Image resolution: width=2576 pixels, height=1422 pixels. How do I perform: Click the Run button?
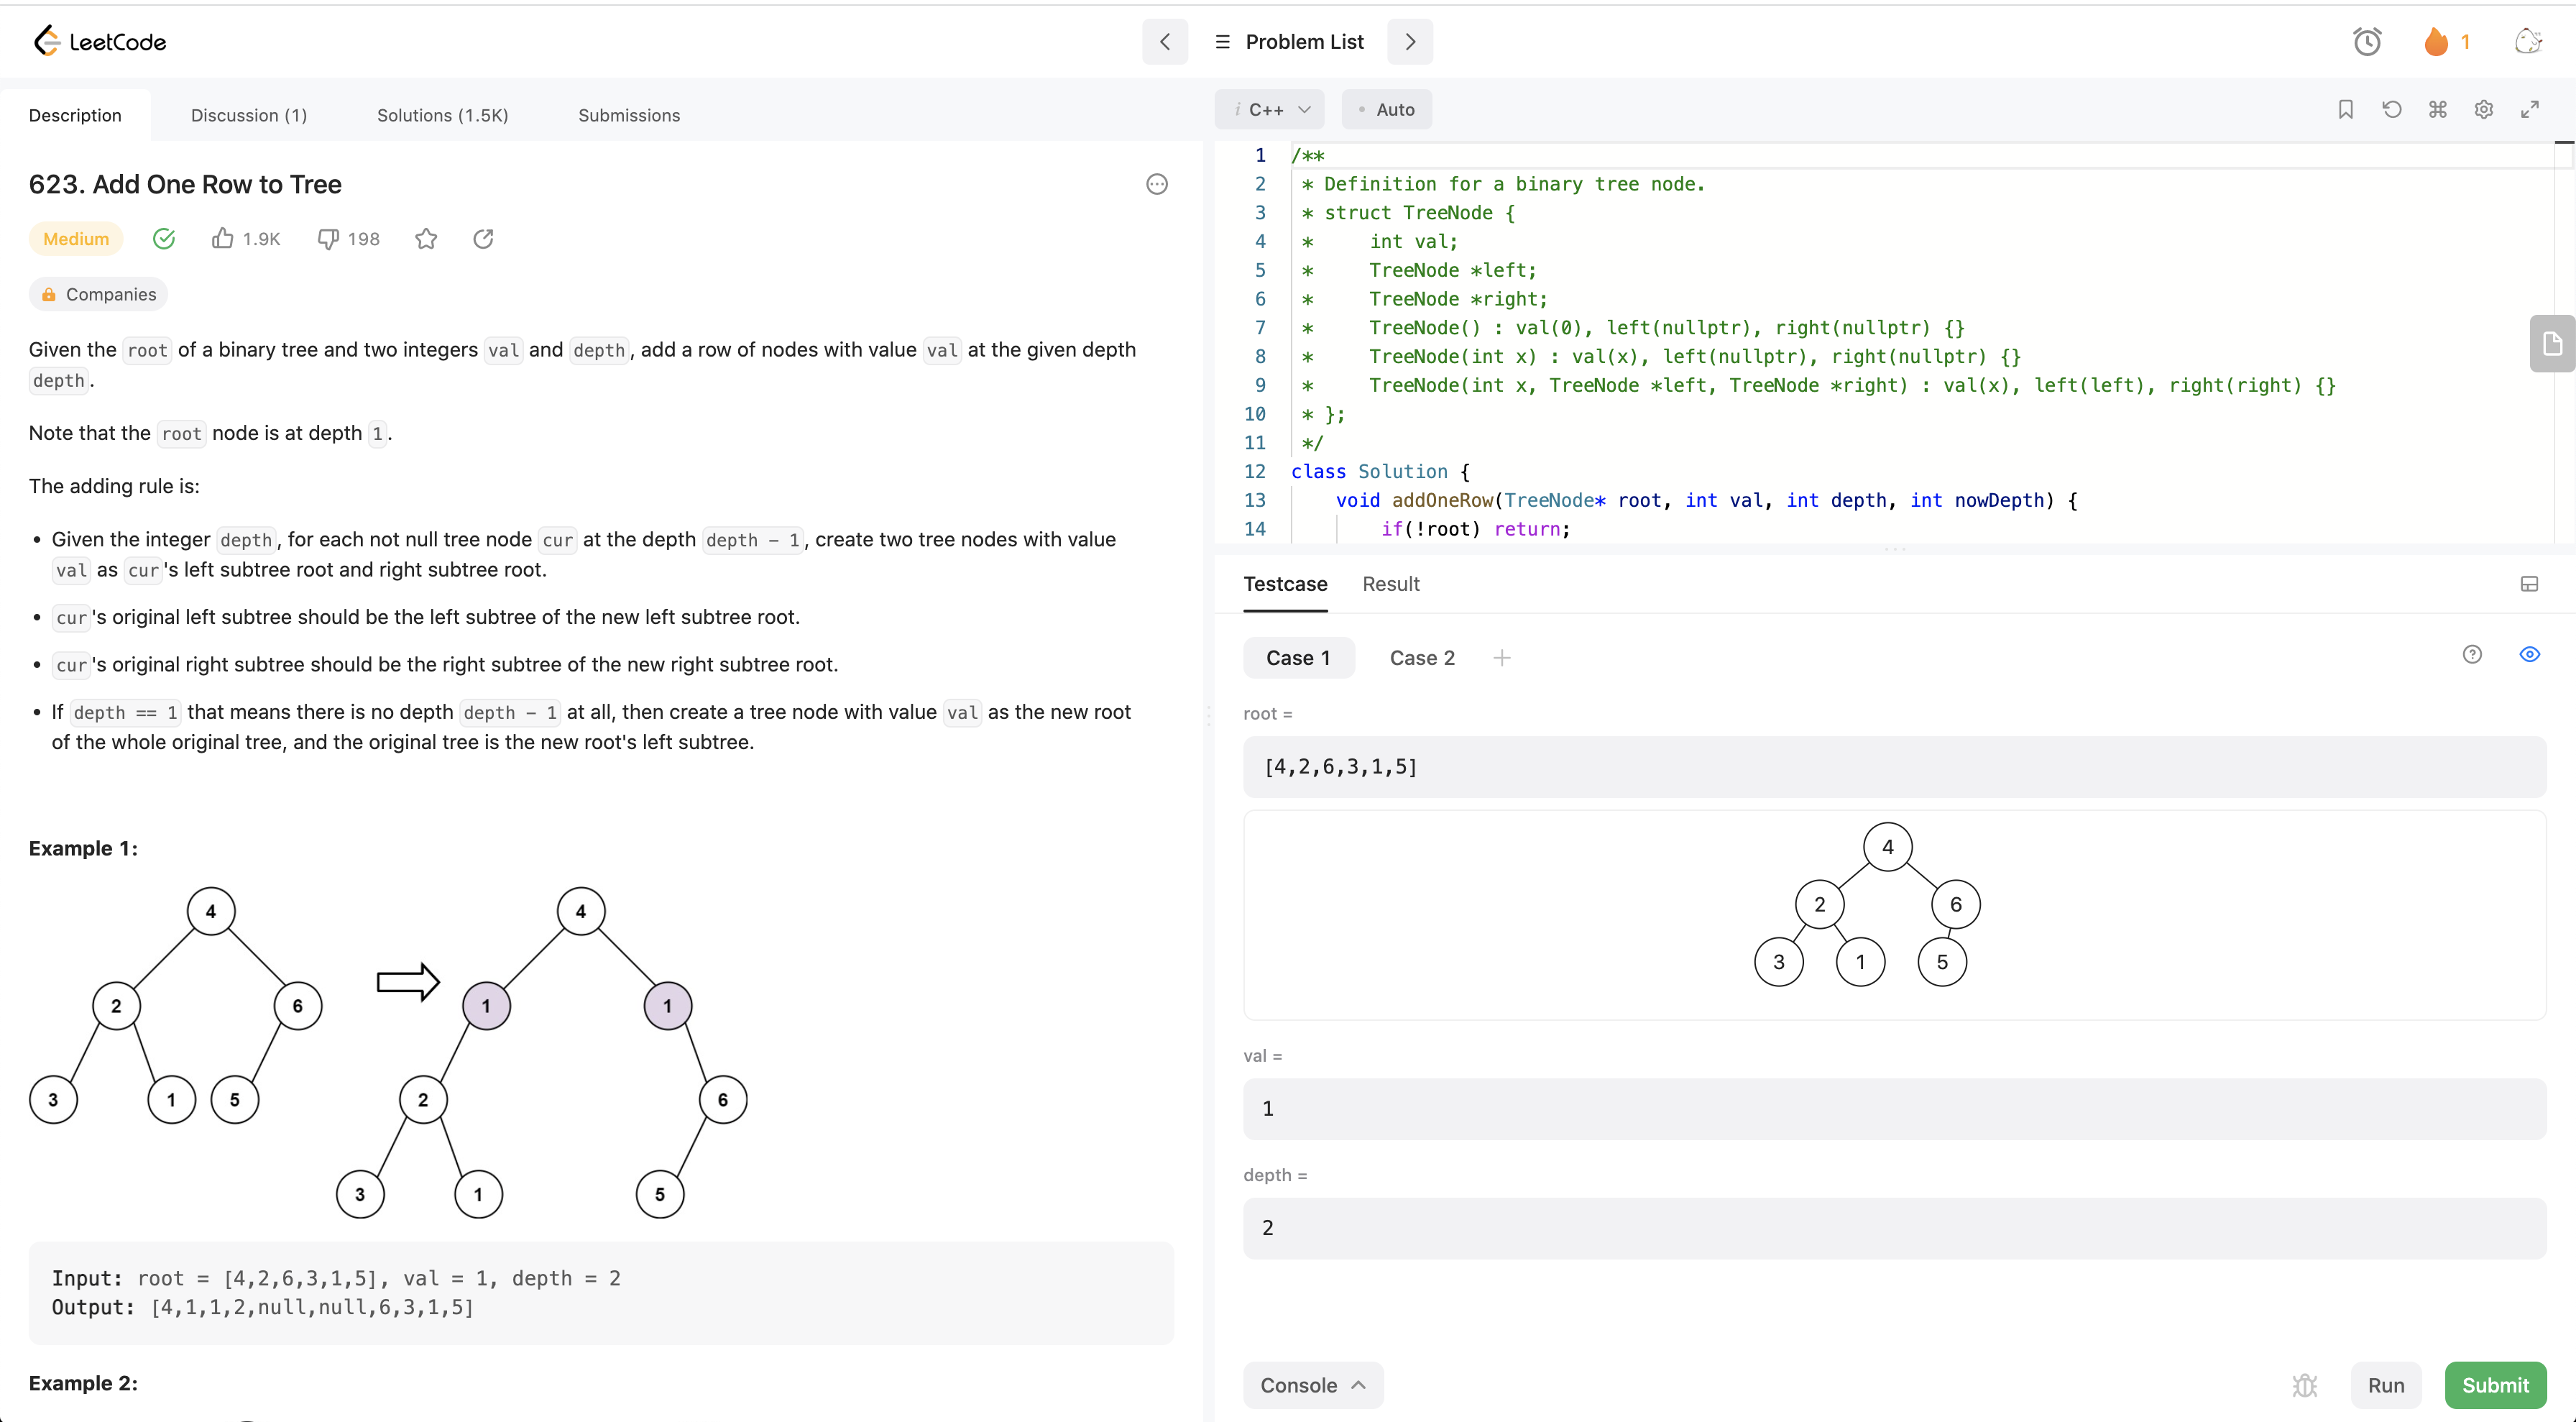[2385, 1385]
